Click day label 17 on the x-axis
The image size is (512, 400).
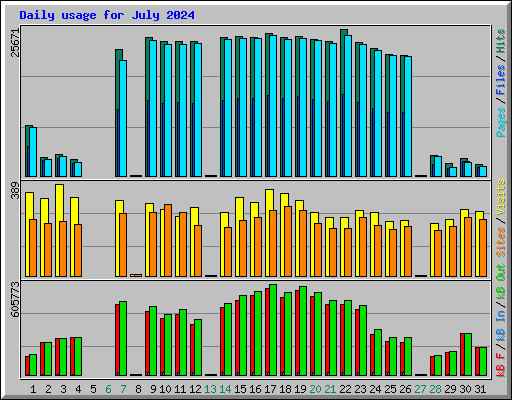pos(270,389)
